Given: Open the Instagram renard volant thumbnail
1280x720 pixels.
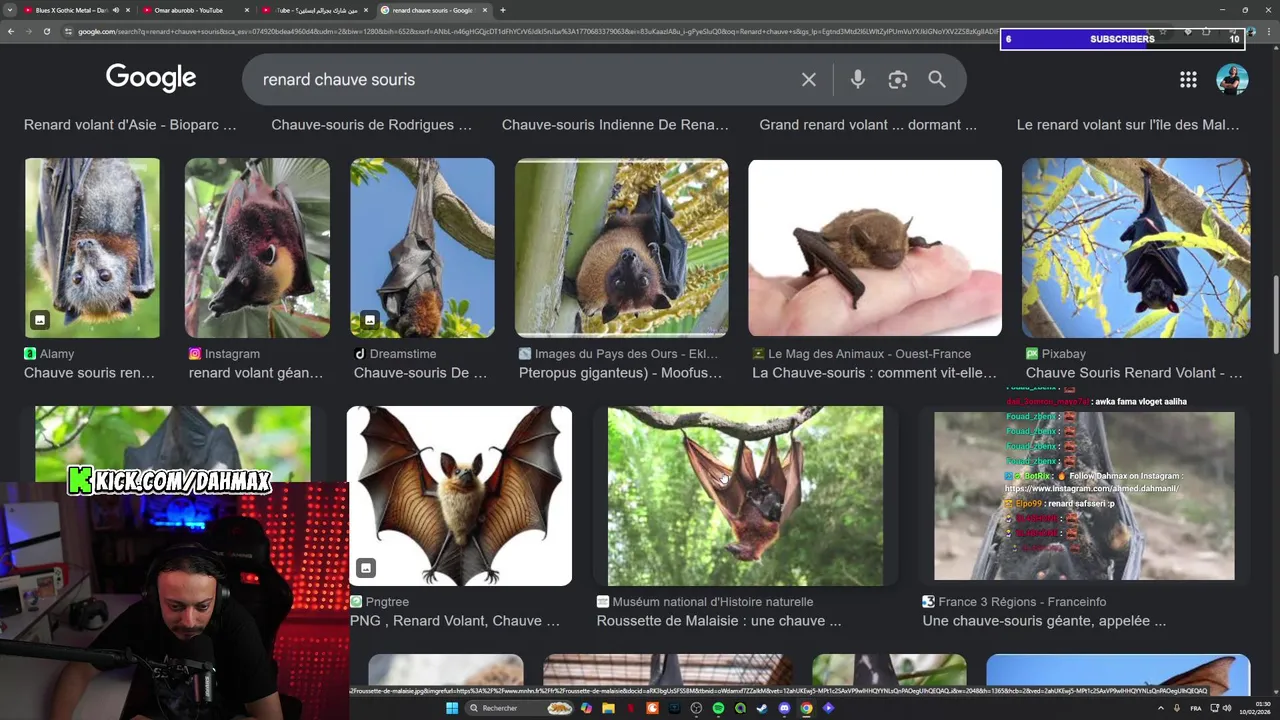Looking at the screenshot, I should tap(257, 247).
